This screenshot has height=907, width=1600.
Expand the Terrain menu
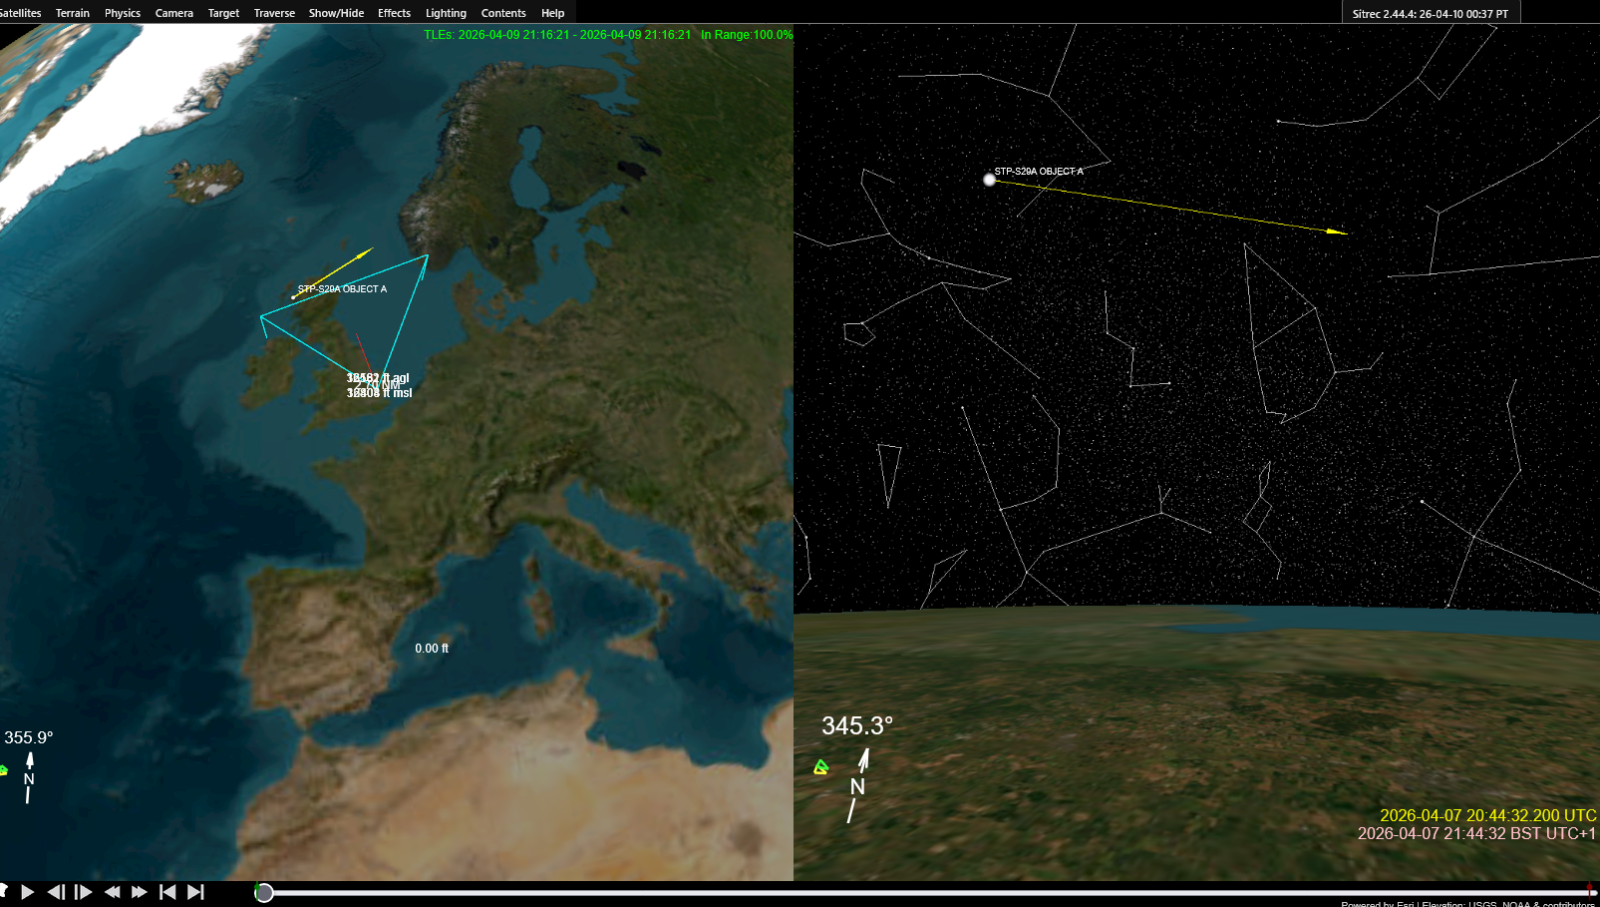click(72, 13)
